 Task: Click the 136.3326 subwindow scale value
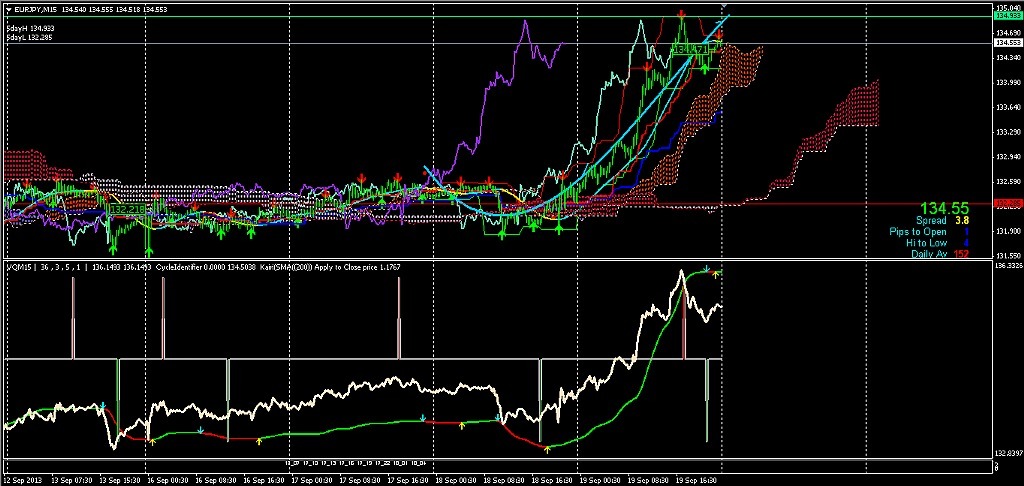click(1009, 267)
